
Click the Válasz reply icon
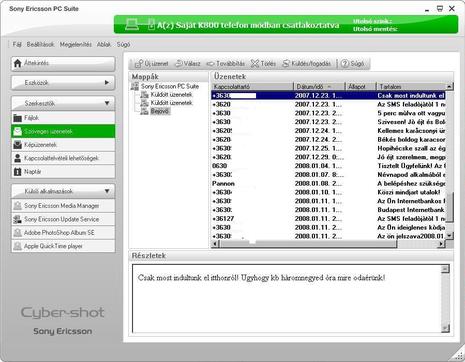click(179, 63)
